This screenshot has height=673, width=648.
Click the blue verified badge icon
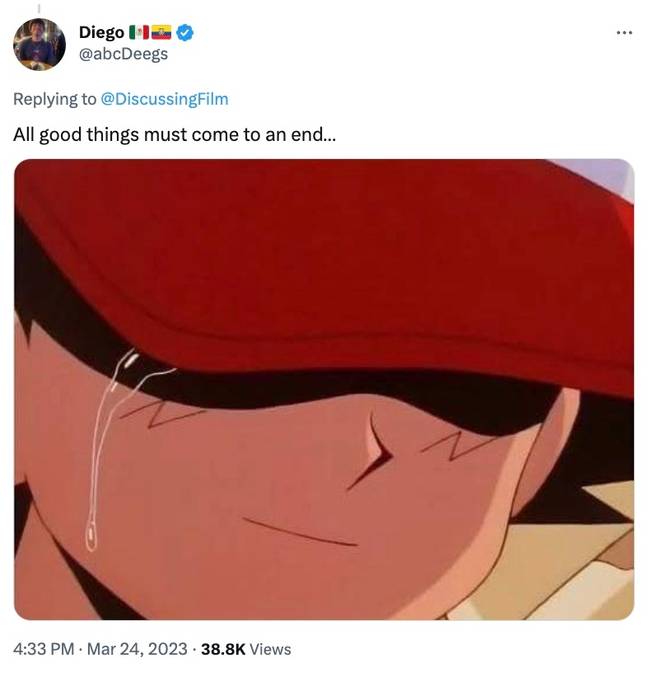pos(185,33)
